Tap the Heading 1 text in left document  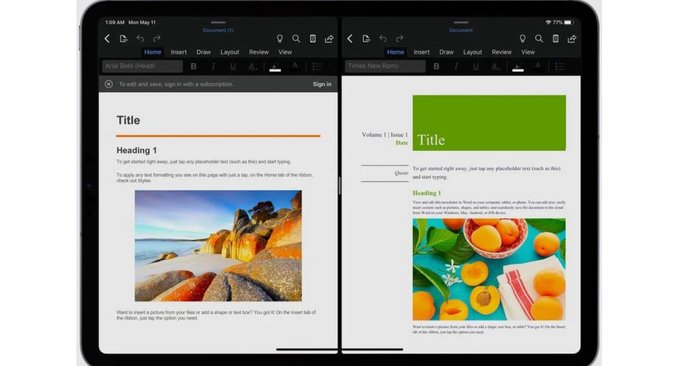tap(137, 150)
